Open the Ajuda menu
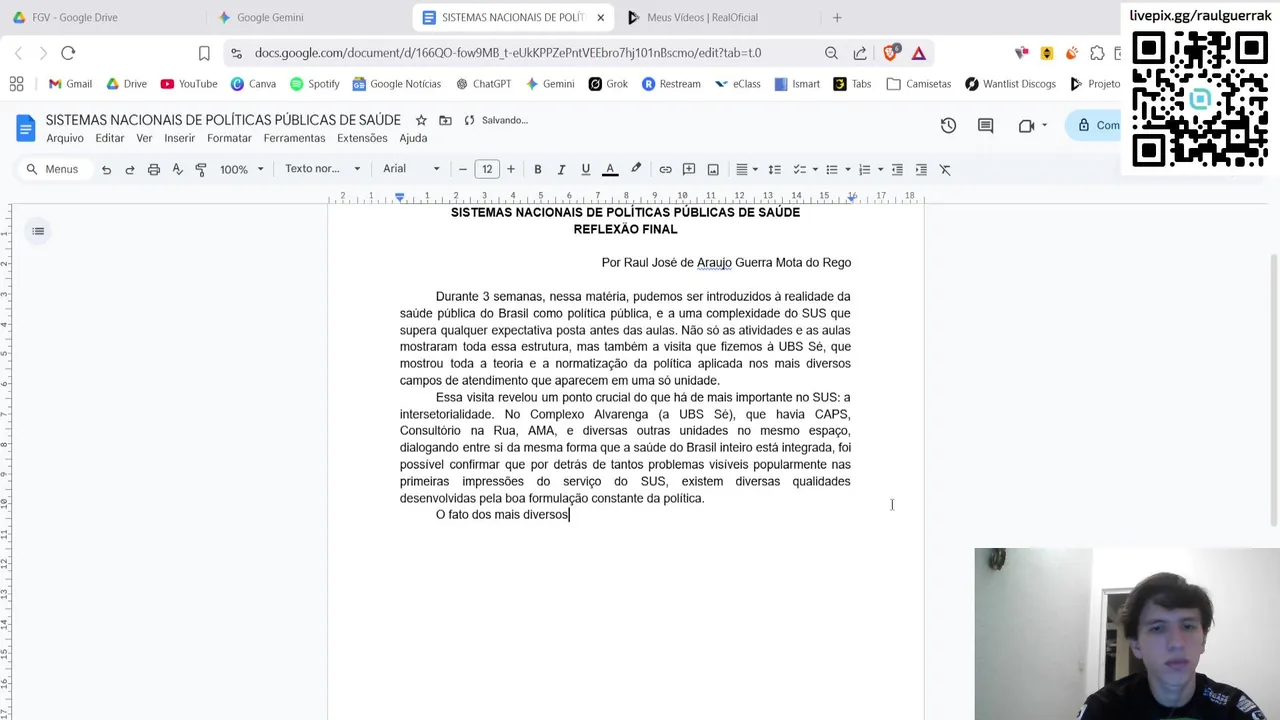 pyautogui.click(x=413, y=138)
